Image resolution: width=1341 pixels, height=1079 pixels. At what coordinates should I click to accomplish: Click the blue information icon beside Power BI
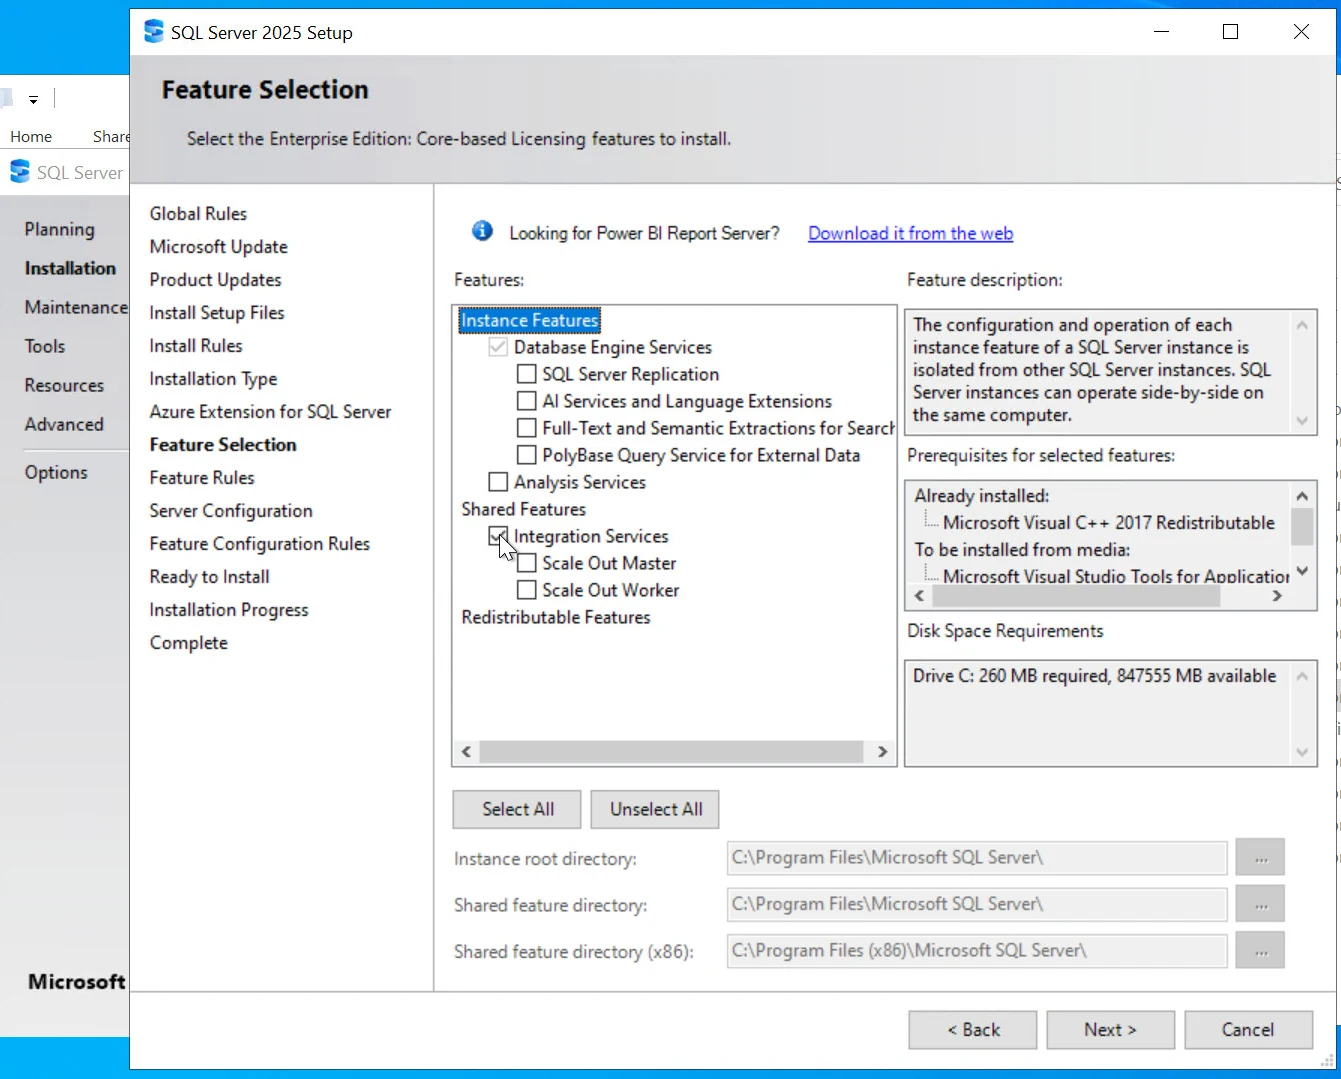[482, 232]
